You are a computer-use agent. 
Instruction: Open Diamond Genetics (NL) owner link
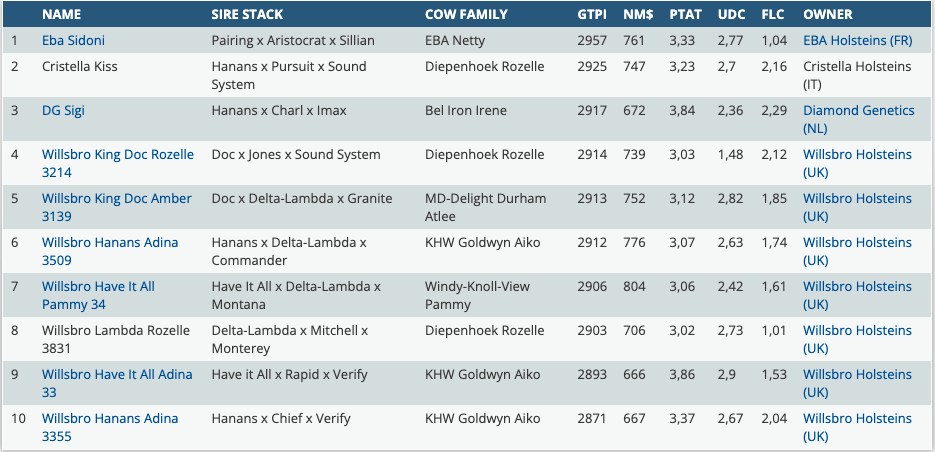point(858,111)
